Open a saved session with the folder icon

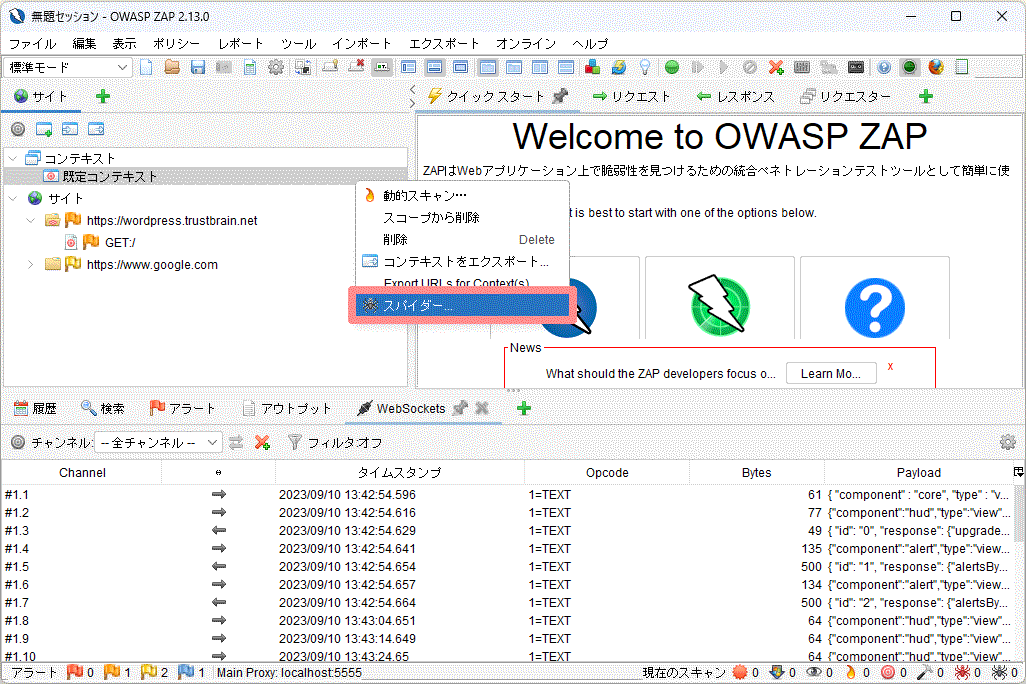172,67
